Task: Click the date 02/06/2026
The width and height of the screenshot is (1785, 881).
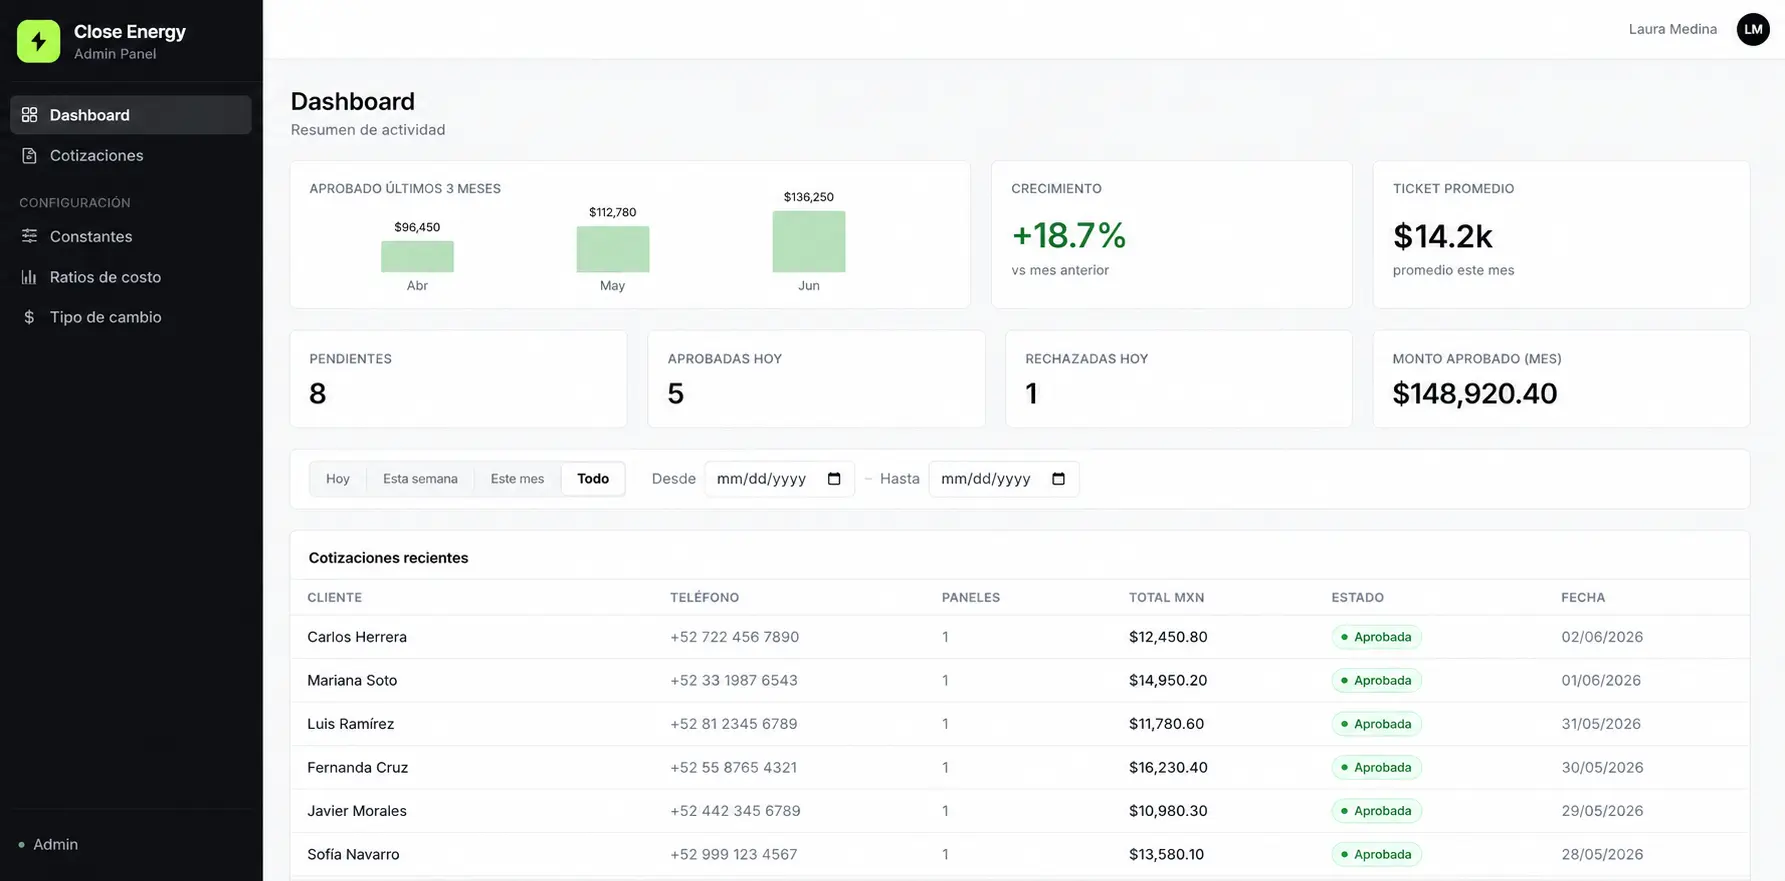Action: point(1602,637)
